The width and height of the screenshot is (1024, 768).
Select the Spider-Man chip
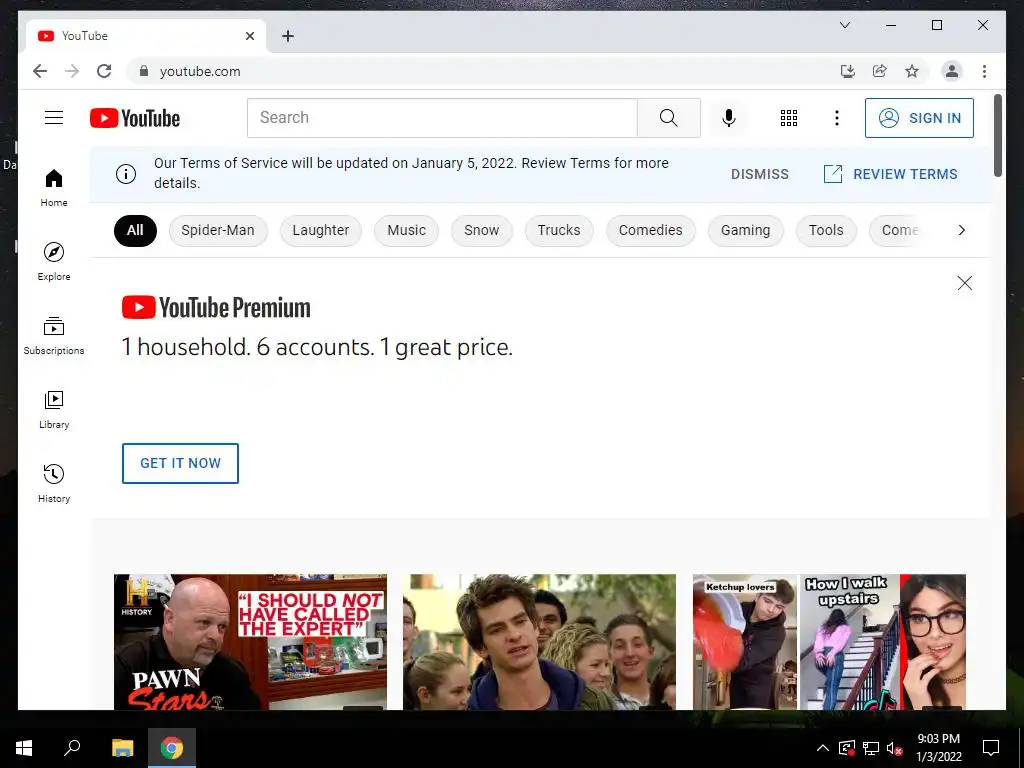pyautogui.click(x=218, y=231)
